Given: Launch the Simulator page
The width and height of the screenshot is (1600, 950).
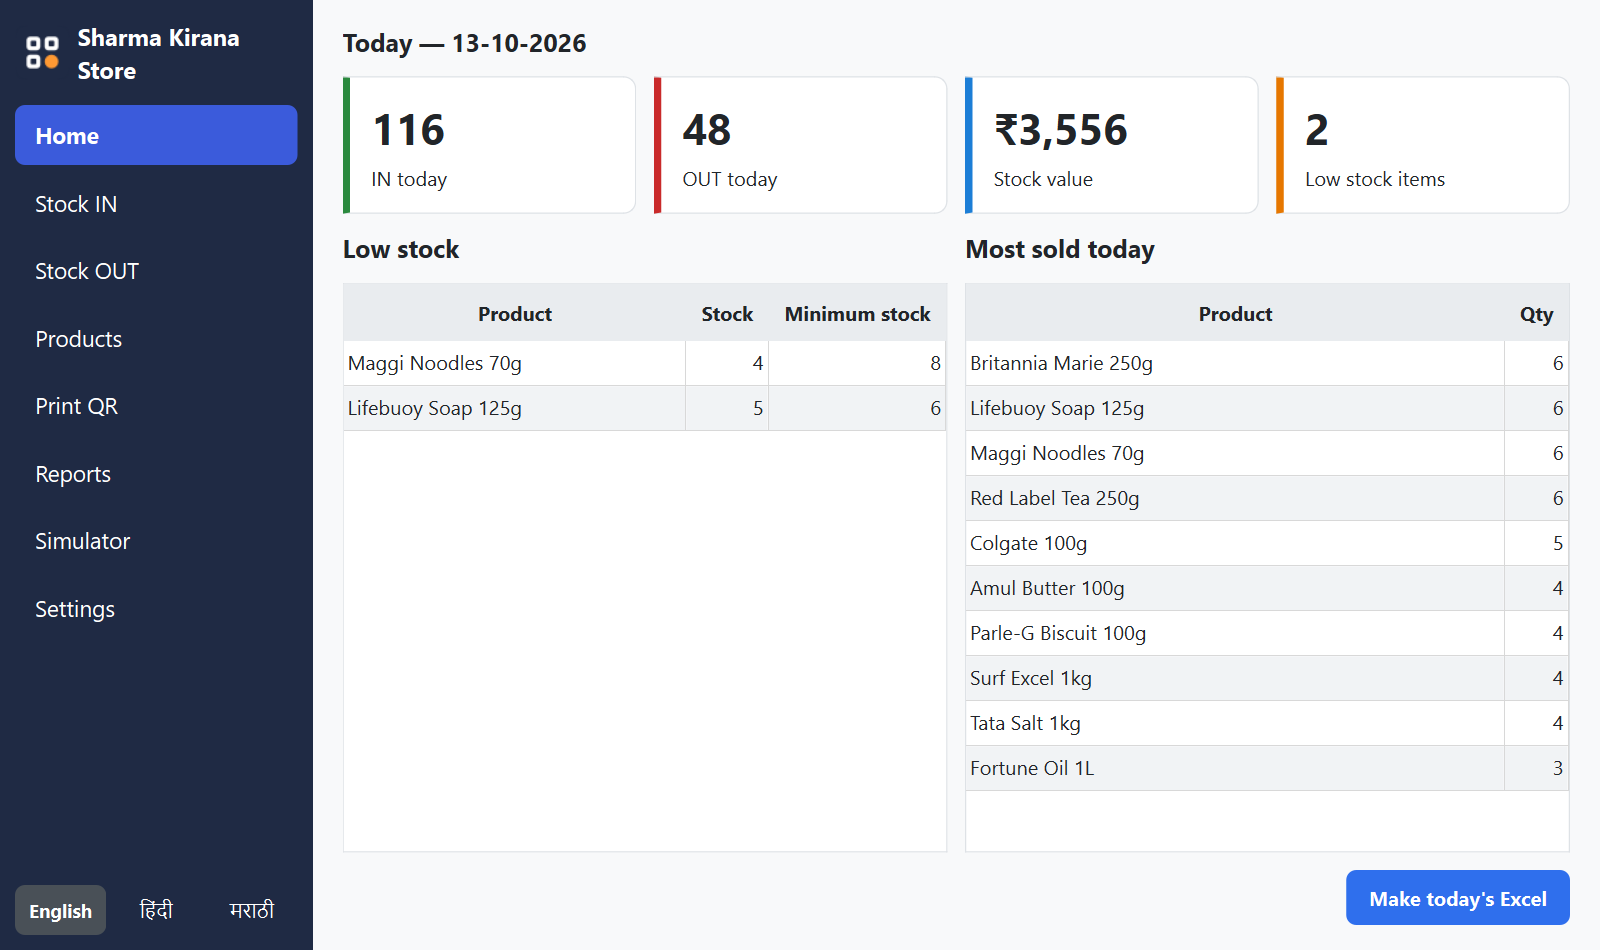Looking at the screenshot, I should (156, 541).
